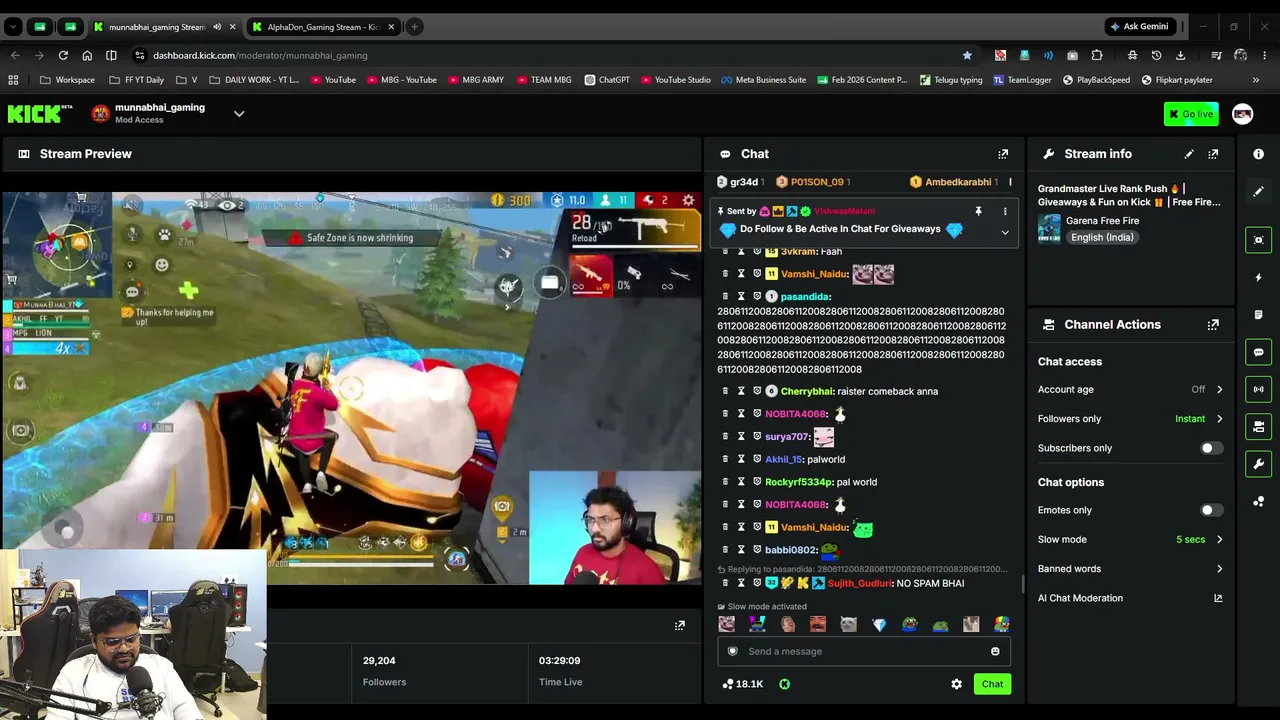
Task: Click the lightning bolt sidebar icon
Action: tap(1258, 277)
